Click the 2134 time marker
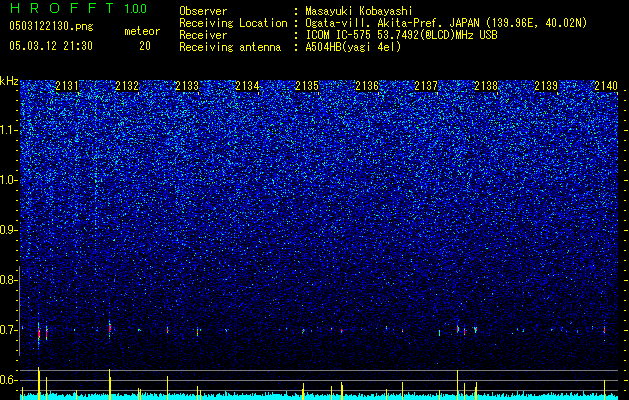629x400 pixels. (x=247, y=85)
